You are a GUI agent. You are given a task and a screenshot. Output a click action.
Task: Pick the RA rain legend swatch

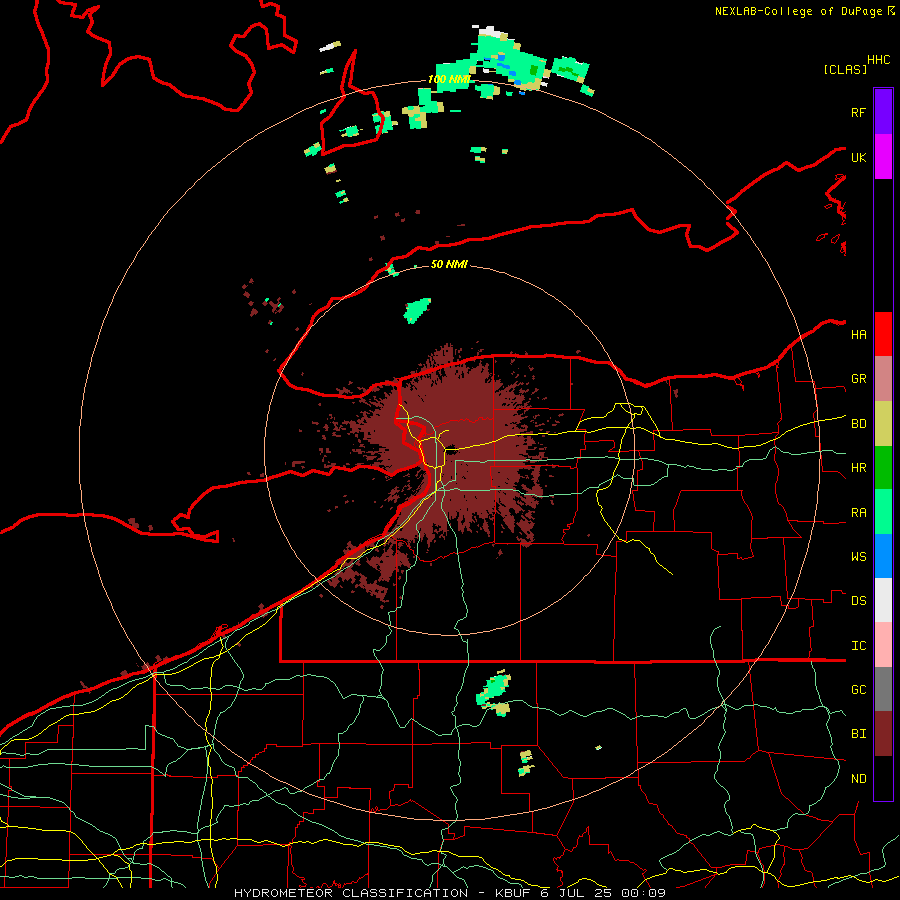pos(883,512)
